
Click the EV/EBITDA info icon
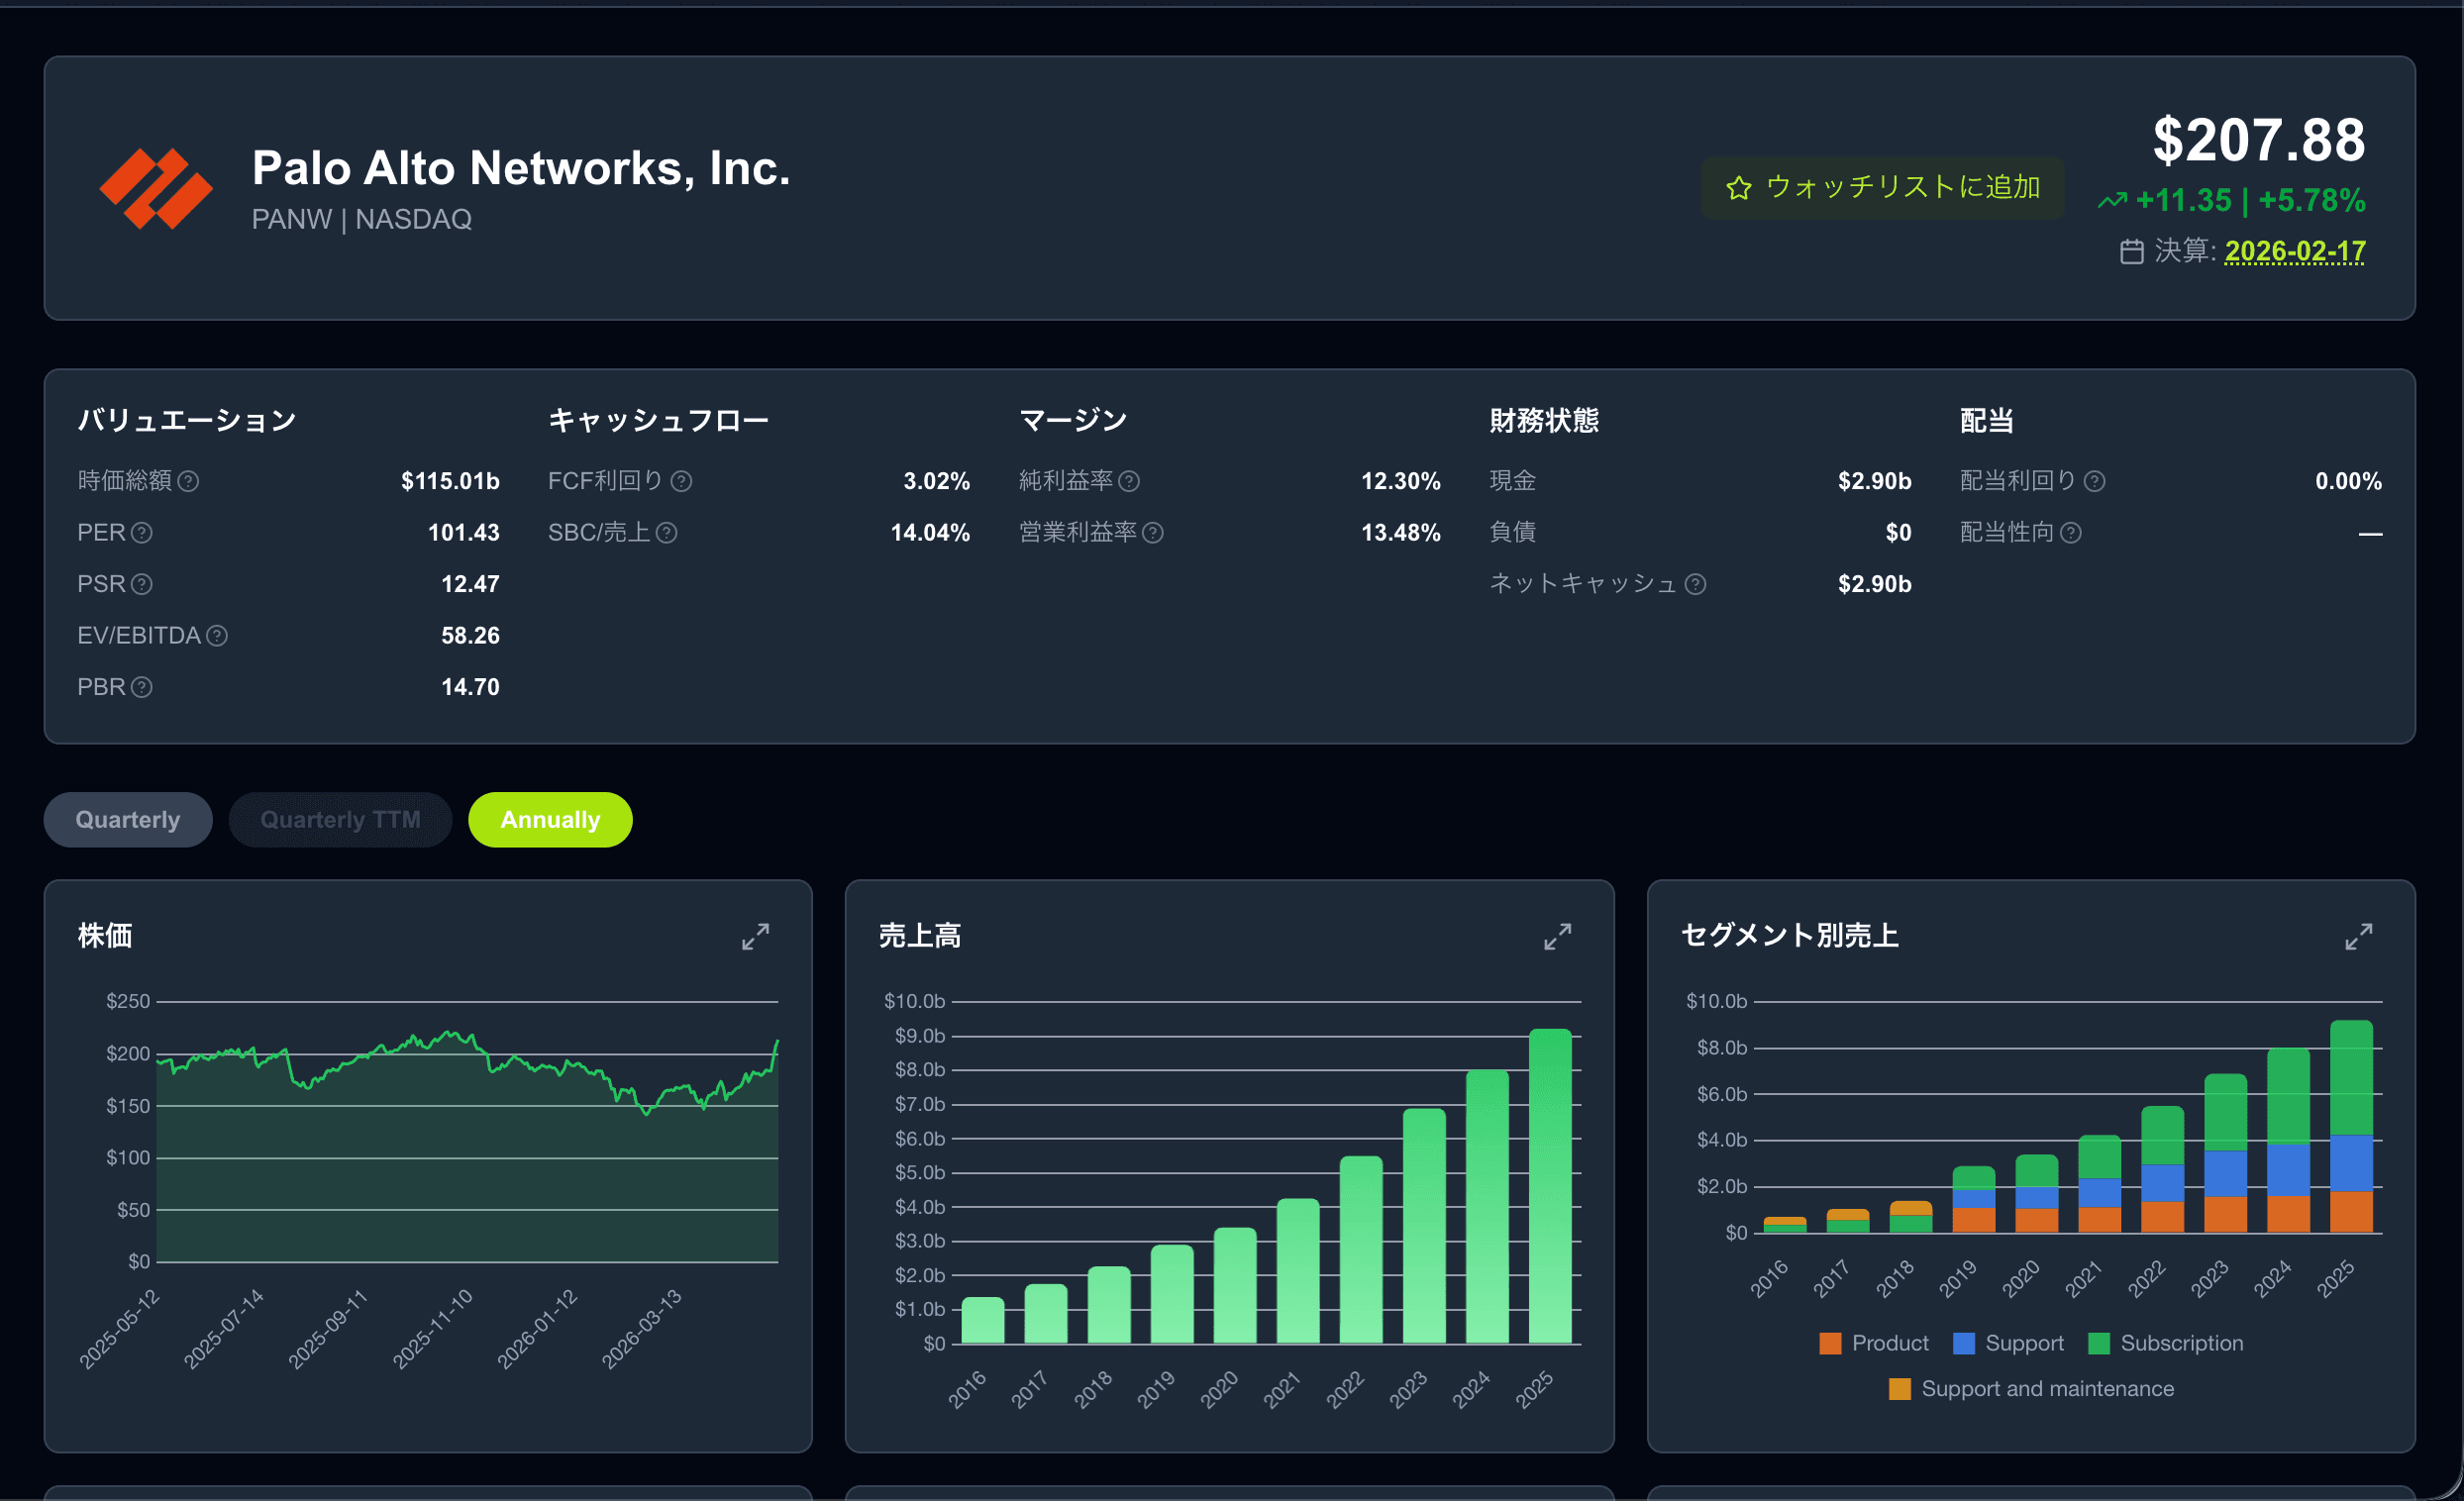point(217,636)
